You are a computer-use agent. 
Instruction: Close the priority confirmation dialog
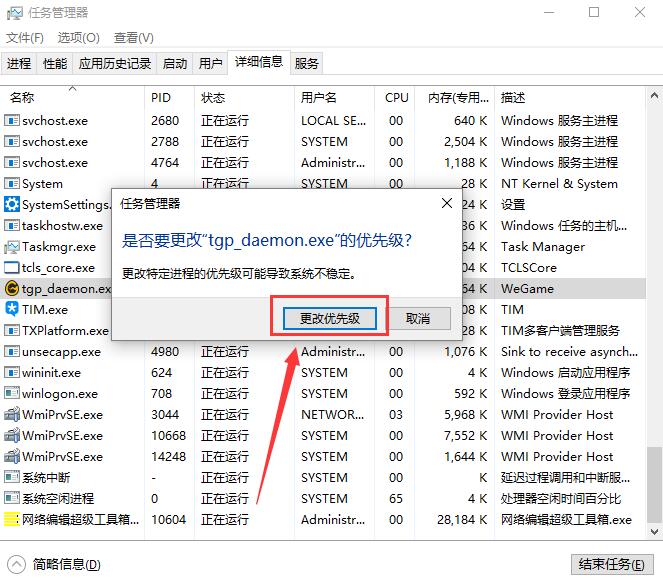tap(446, 203)
